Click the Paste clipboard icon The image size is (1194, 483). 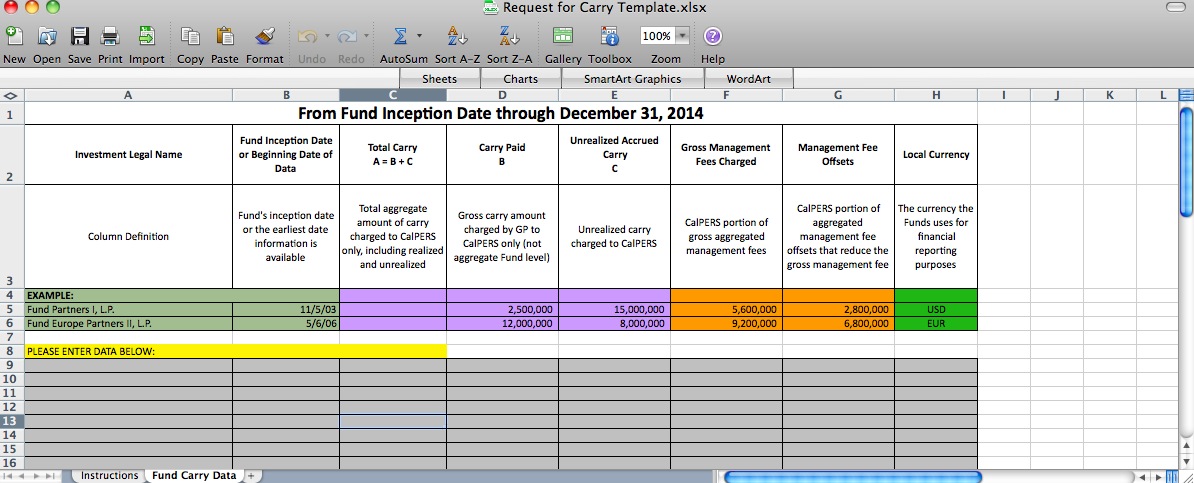225,36
